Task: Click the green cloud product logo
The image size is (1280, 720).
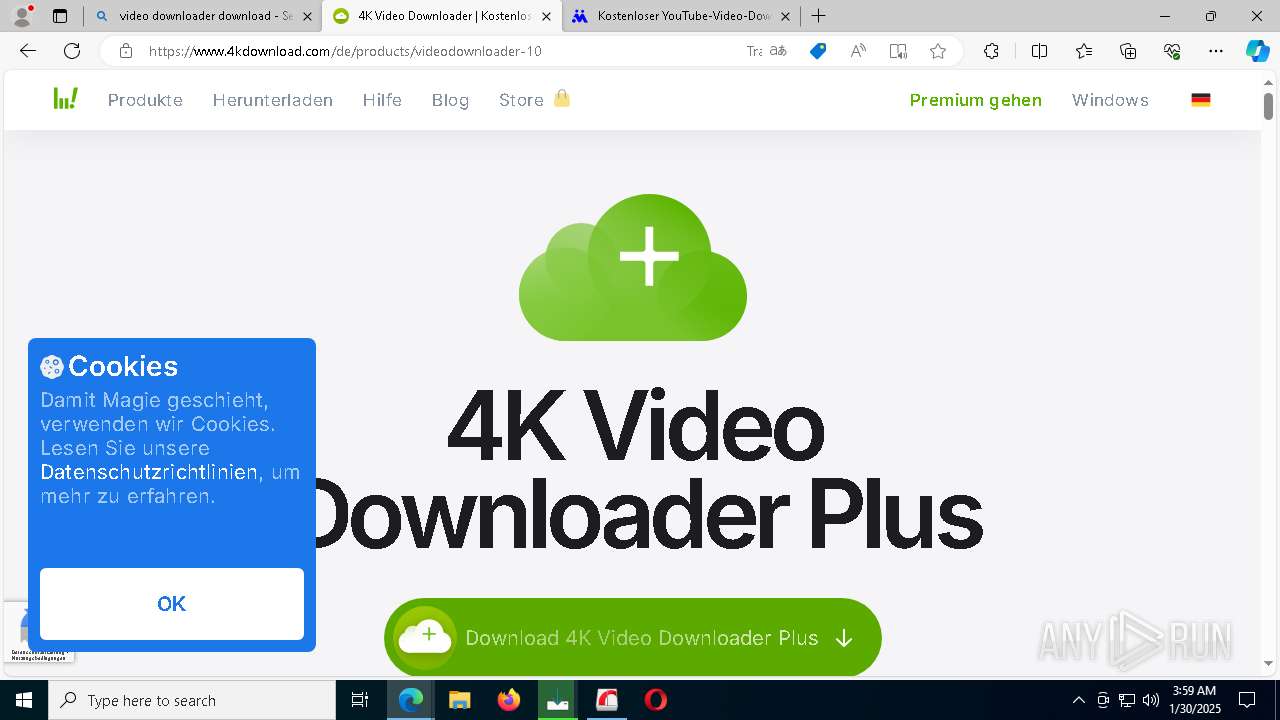Action: pos(632,267)
